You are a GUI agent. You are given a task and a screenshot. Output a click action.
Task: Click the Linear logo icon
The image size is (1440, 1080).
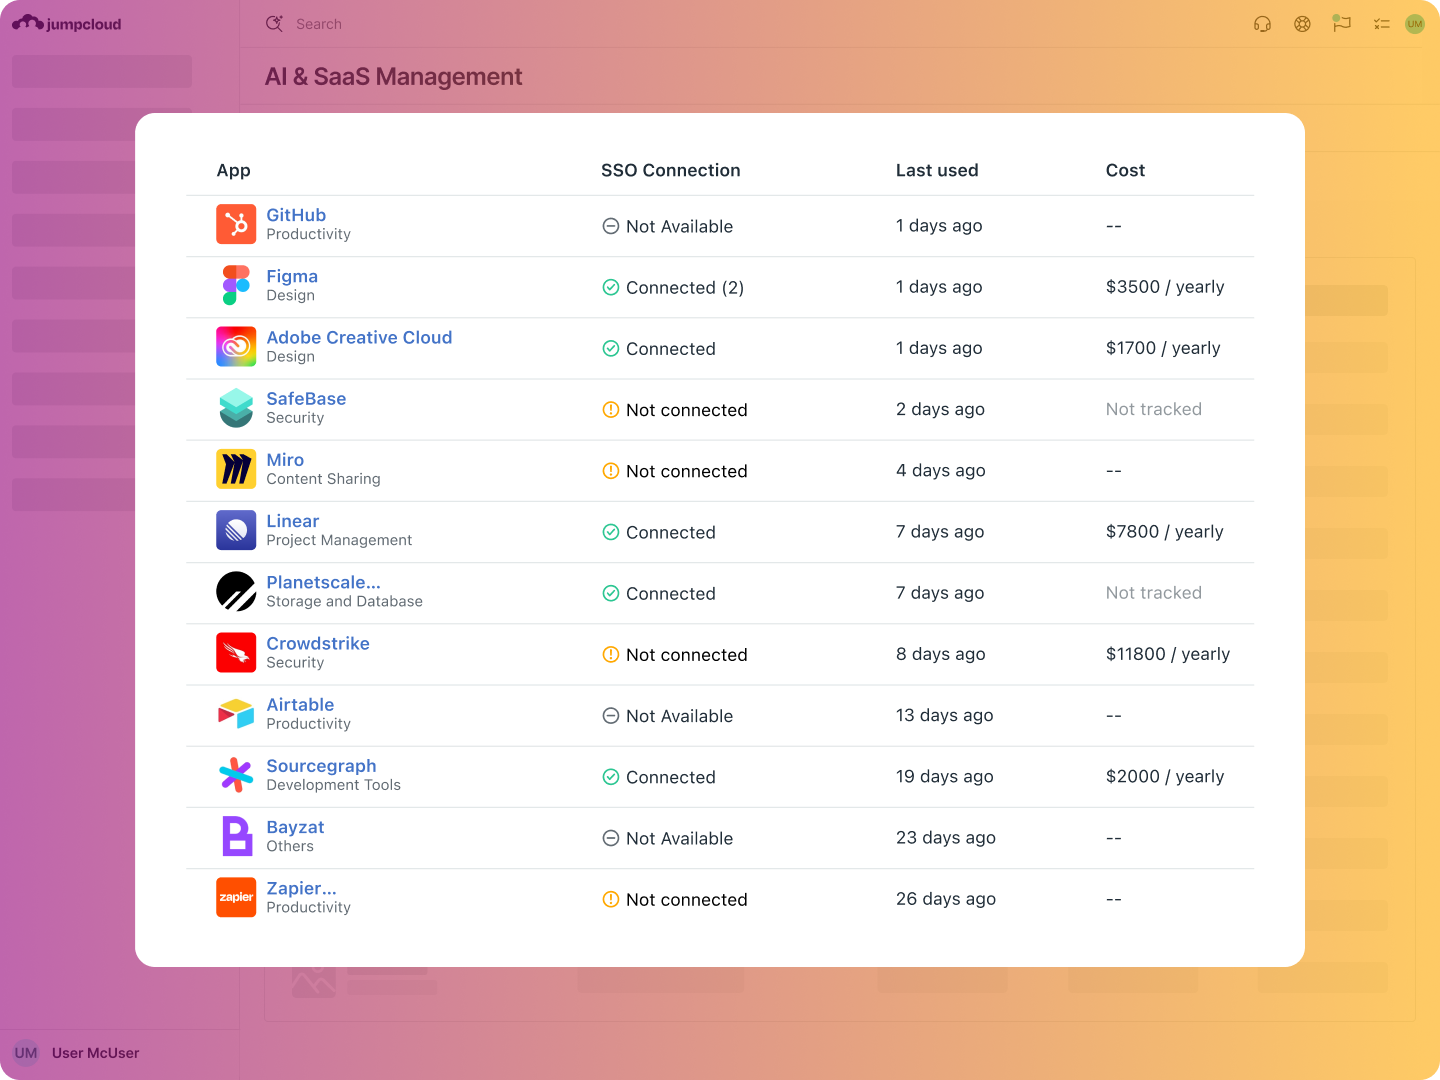click(236, 530)
